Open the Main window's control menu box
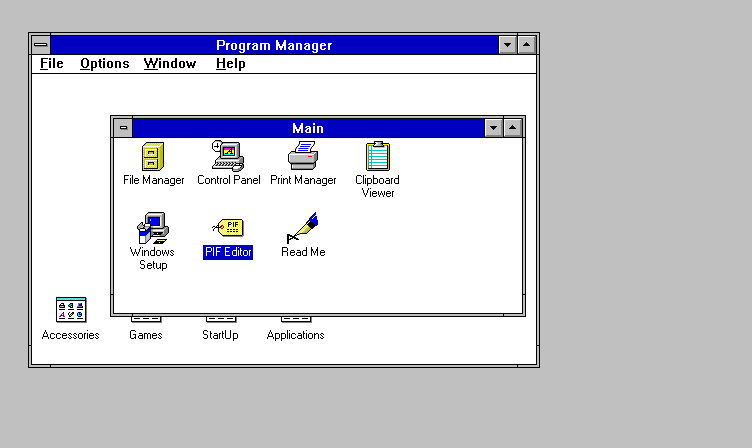This screenshot has height=448, width=752. click(123, 128)
